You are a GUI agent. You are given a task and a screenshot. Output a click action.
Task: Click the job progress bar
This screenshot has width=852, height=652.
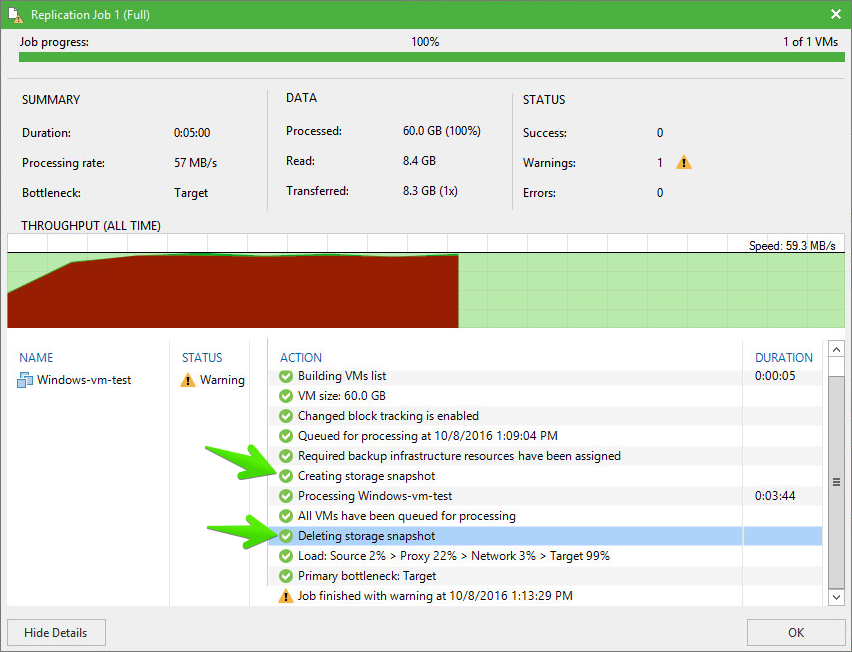click(431, 57)
